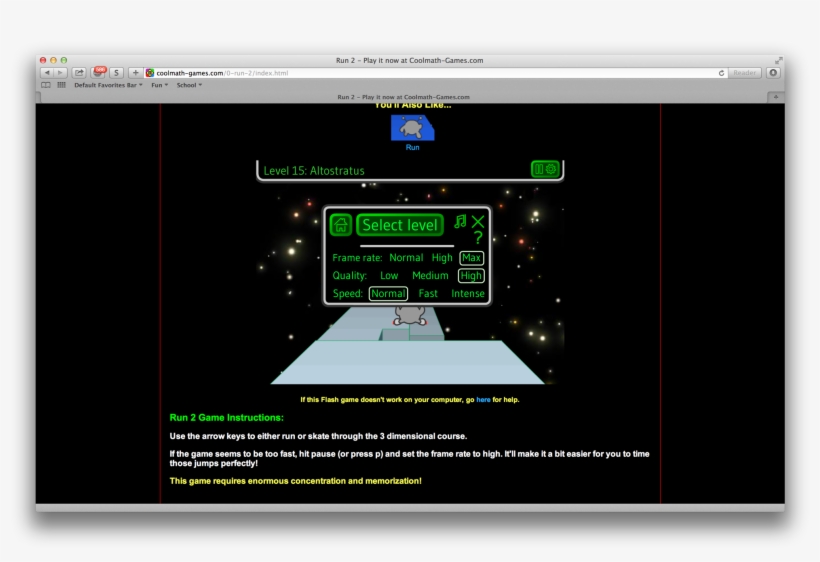Click the Run 2 Game Instructions heading
Screen dimensions: 820x562
pyautogui.click(x=226, y=417)
